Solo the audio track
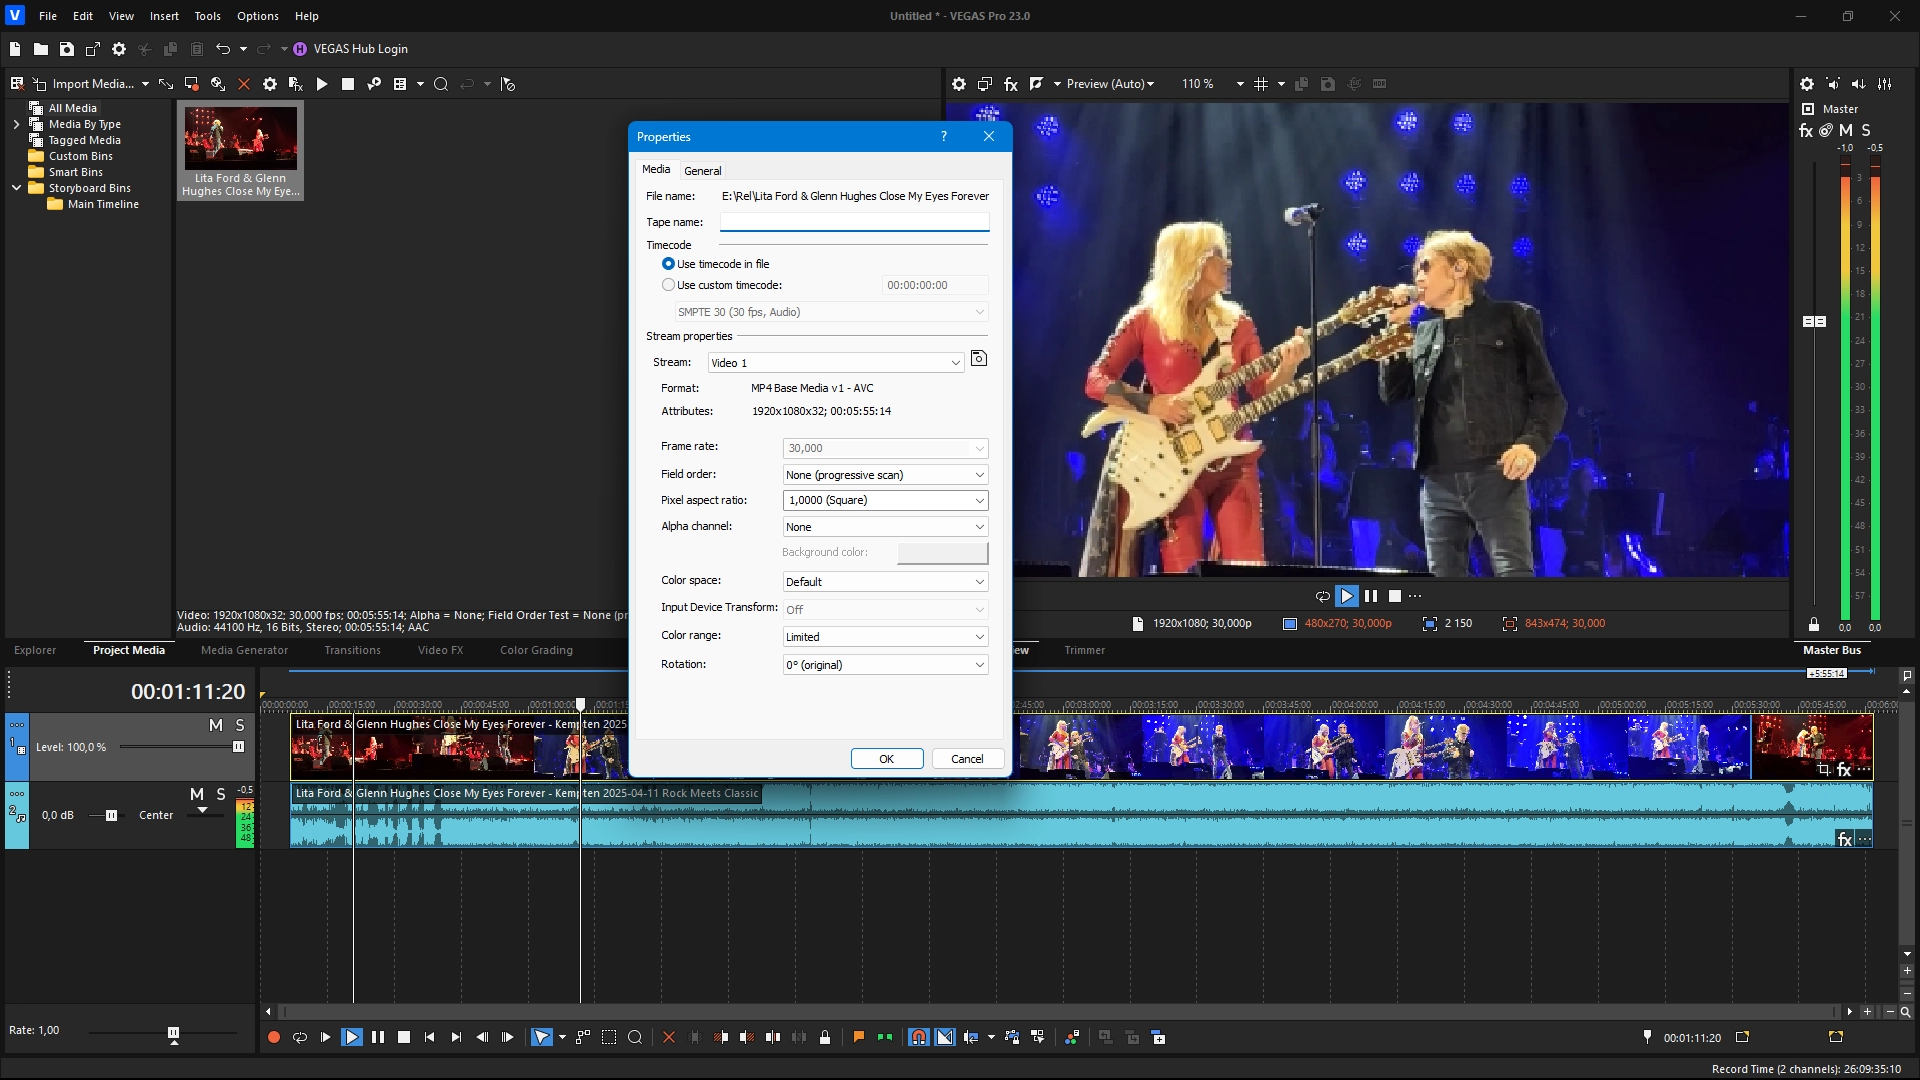1920x1080 pixels. (221, 794)
